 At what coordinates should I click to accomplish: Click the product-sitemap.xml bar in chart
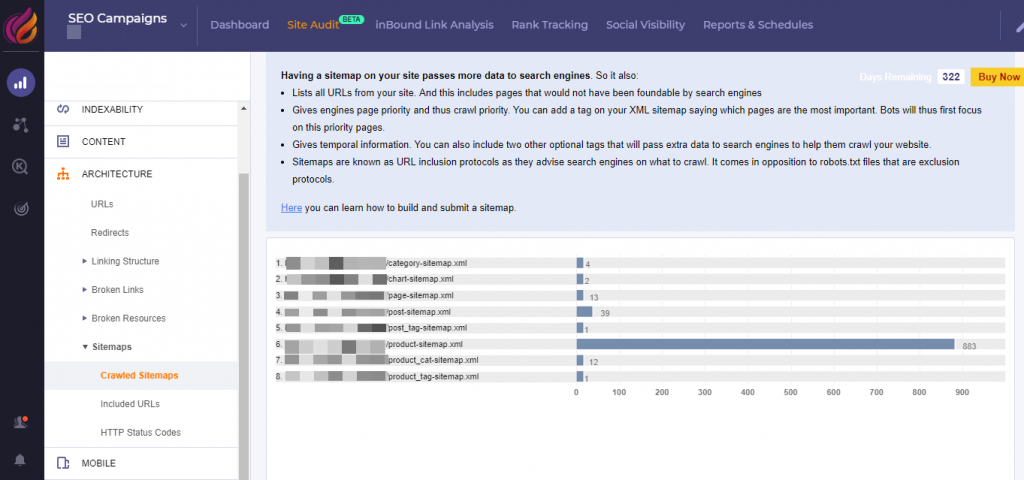[x=765, y=344]
